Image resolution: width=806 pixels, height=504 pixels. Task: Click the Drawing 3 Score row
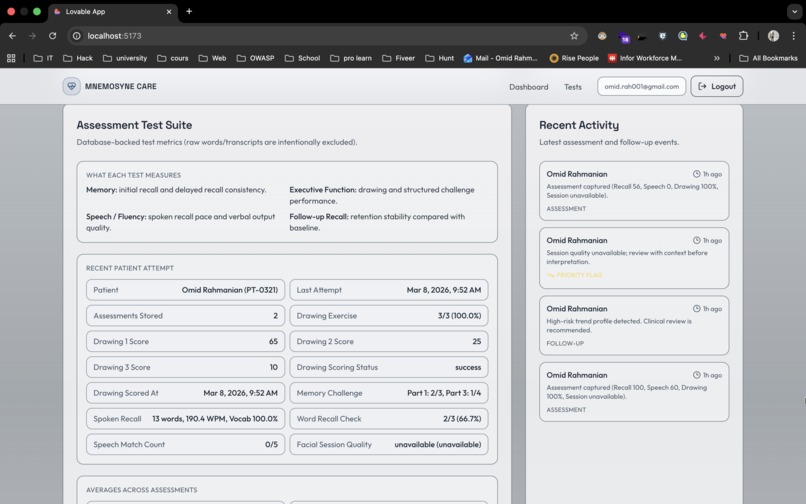point(186,367)
